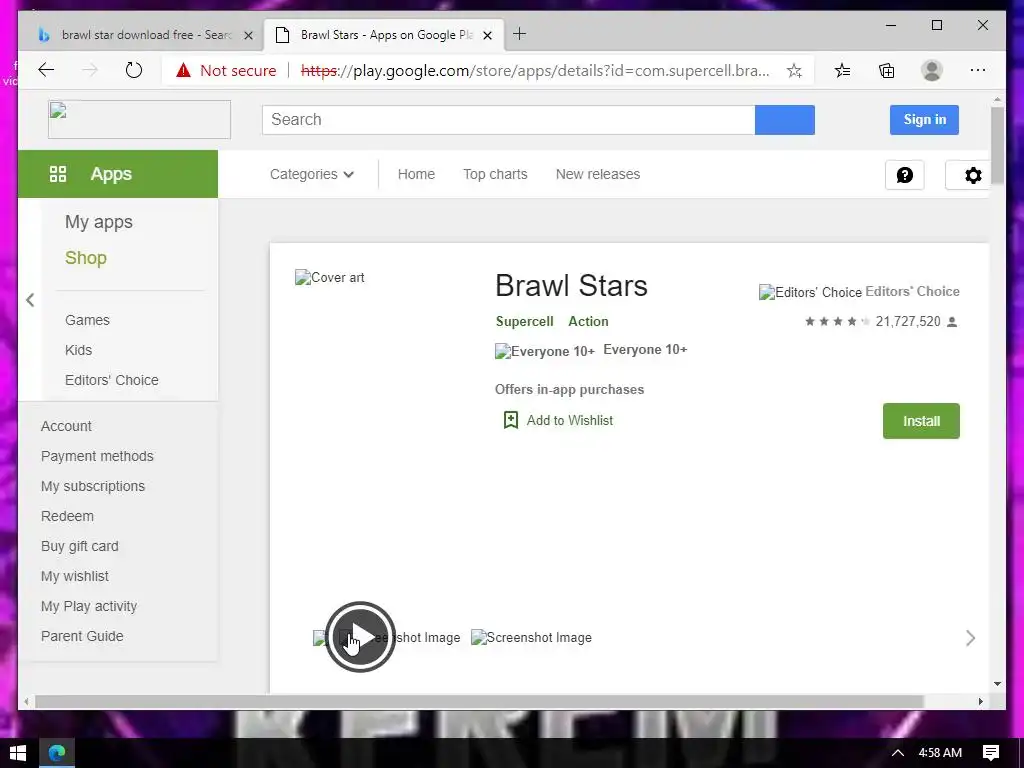Close the Brawl Stars Google Play tab
The width and height of the screenshot is (1024, 768).
click(x=487, y=35)
